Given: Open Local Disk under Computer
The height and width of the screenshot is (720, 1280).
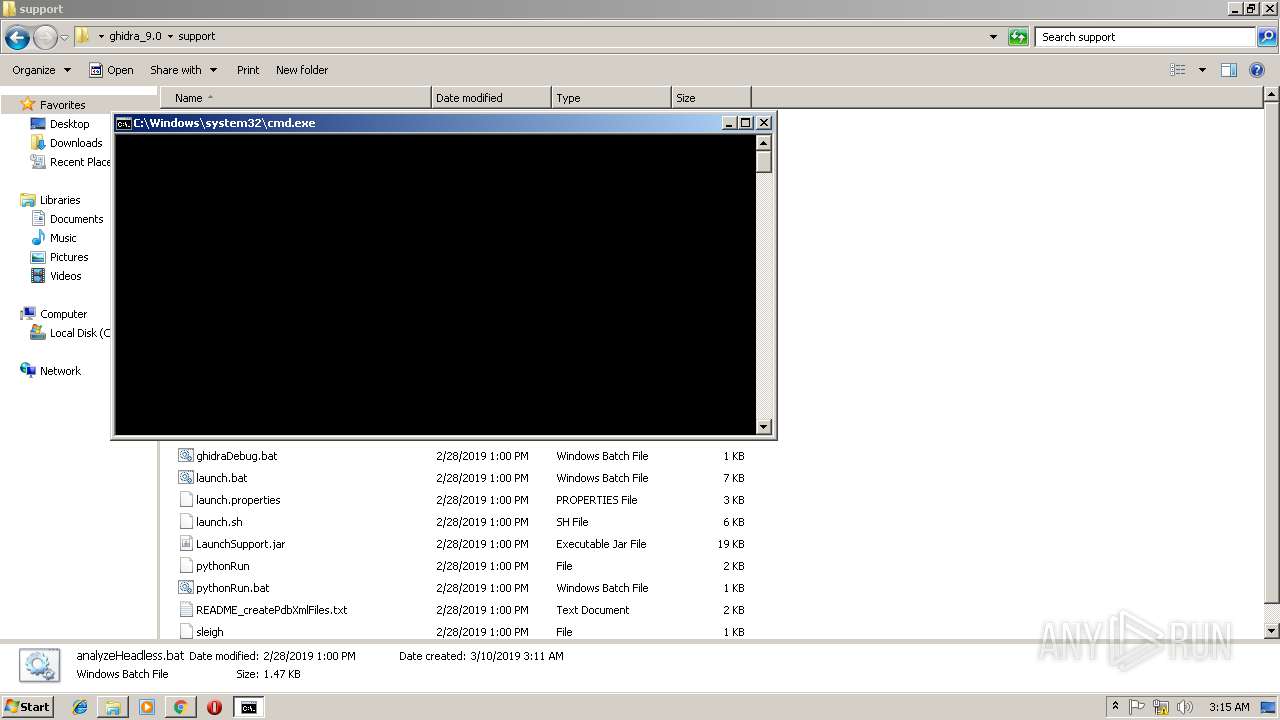Looking at the screenshot, I should [x=70, y=333].
